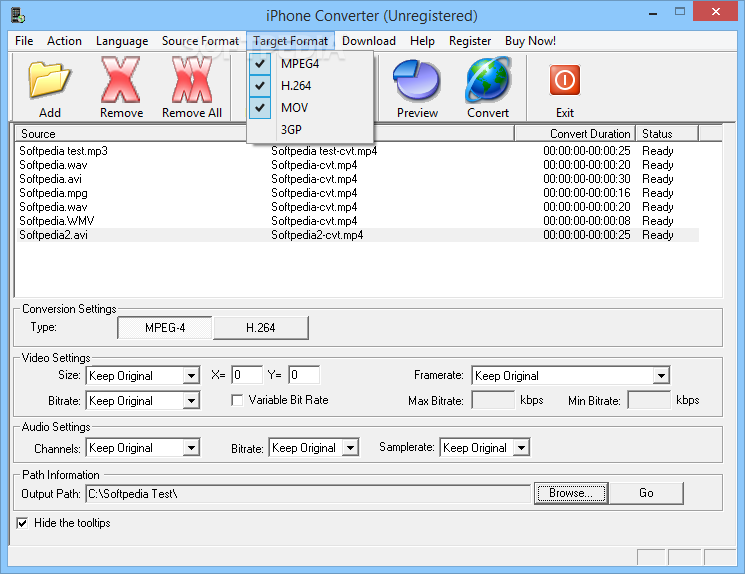Screen dimensions: 745x574
Task: Uncheck MPEG4 in Target Format menu
Action: point(309,64)
